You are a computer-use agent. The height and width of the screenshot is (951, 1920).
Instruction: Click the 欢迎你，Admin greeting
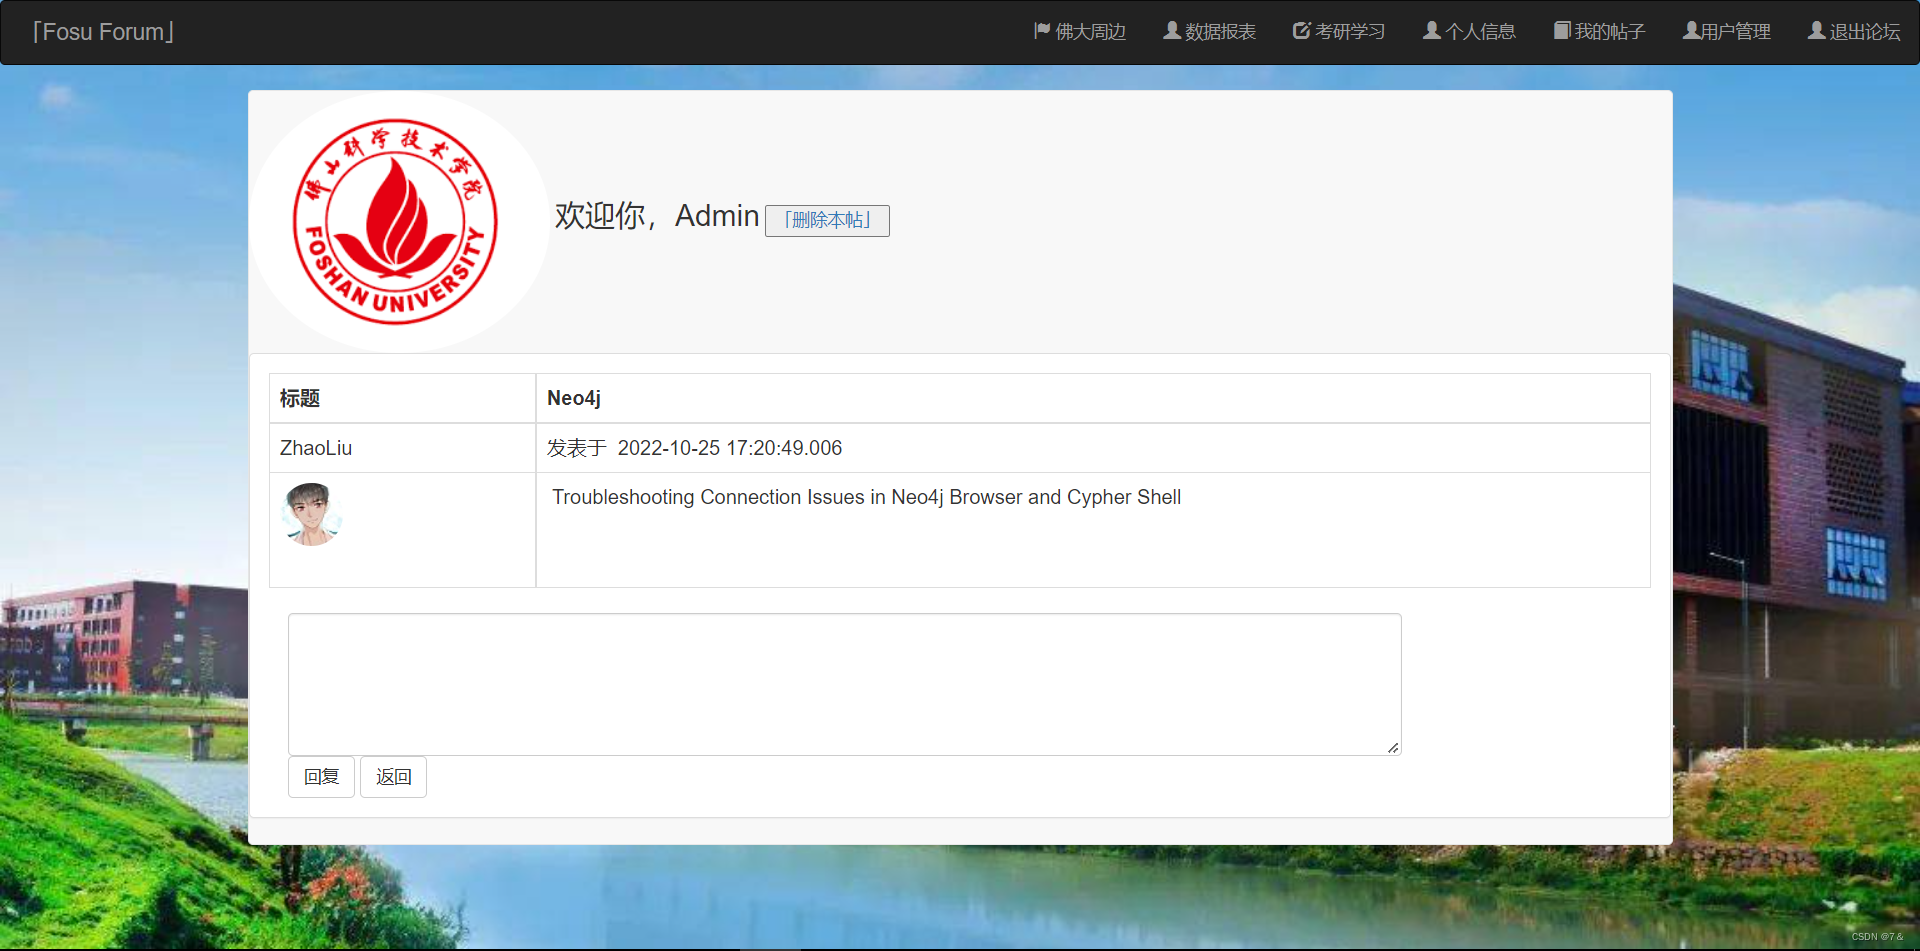pyautogui.click(x=657, y=216)
